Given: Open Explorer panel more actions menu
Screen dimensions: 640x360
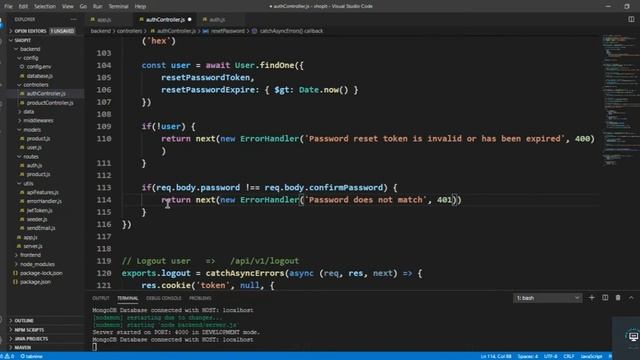Looking at the screenshot, I should (73, 19).
